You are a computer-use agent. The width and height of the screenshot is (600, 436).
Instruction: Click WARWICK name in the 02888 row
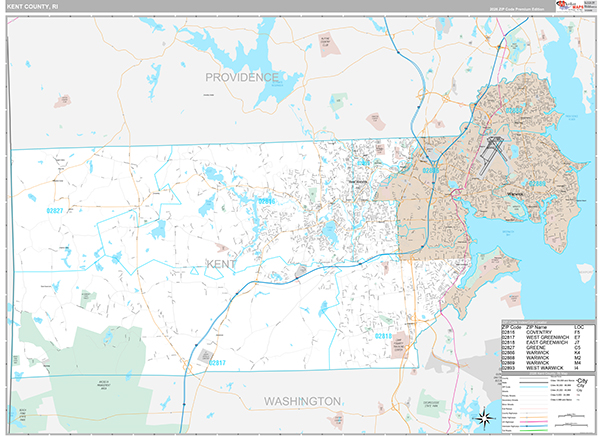point(537,358)
